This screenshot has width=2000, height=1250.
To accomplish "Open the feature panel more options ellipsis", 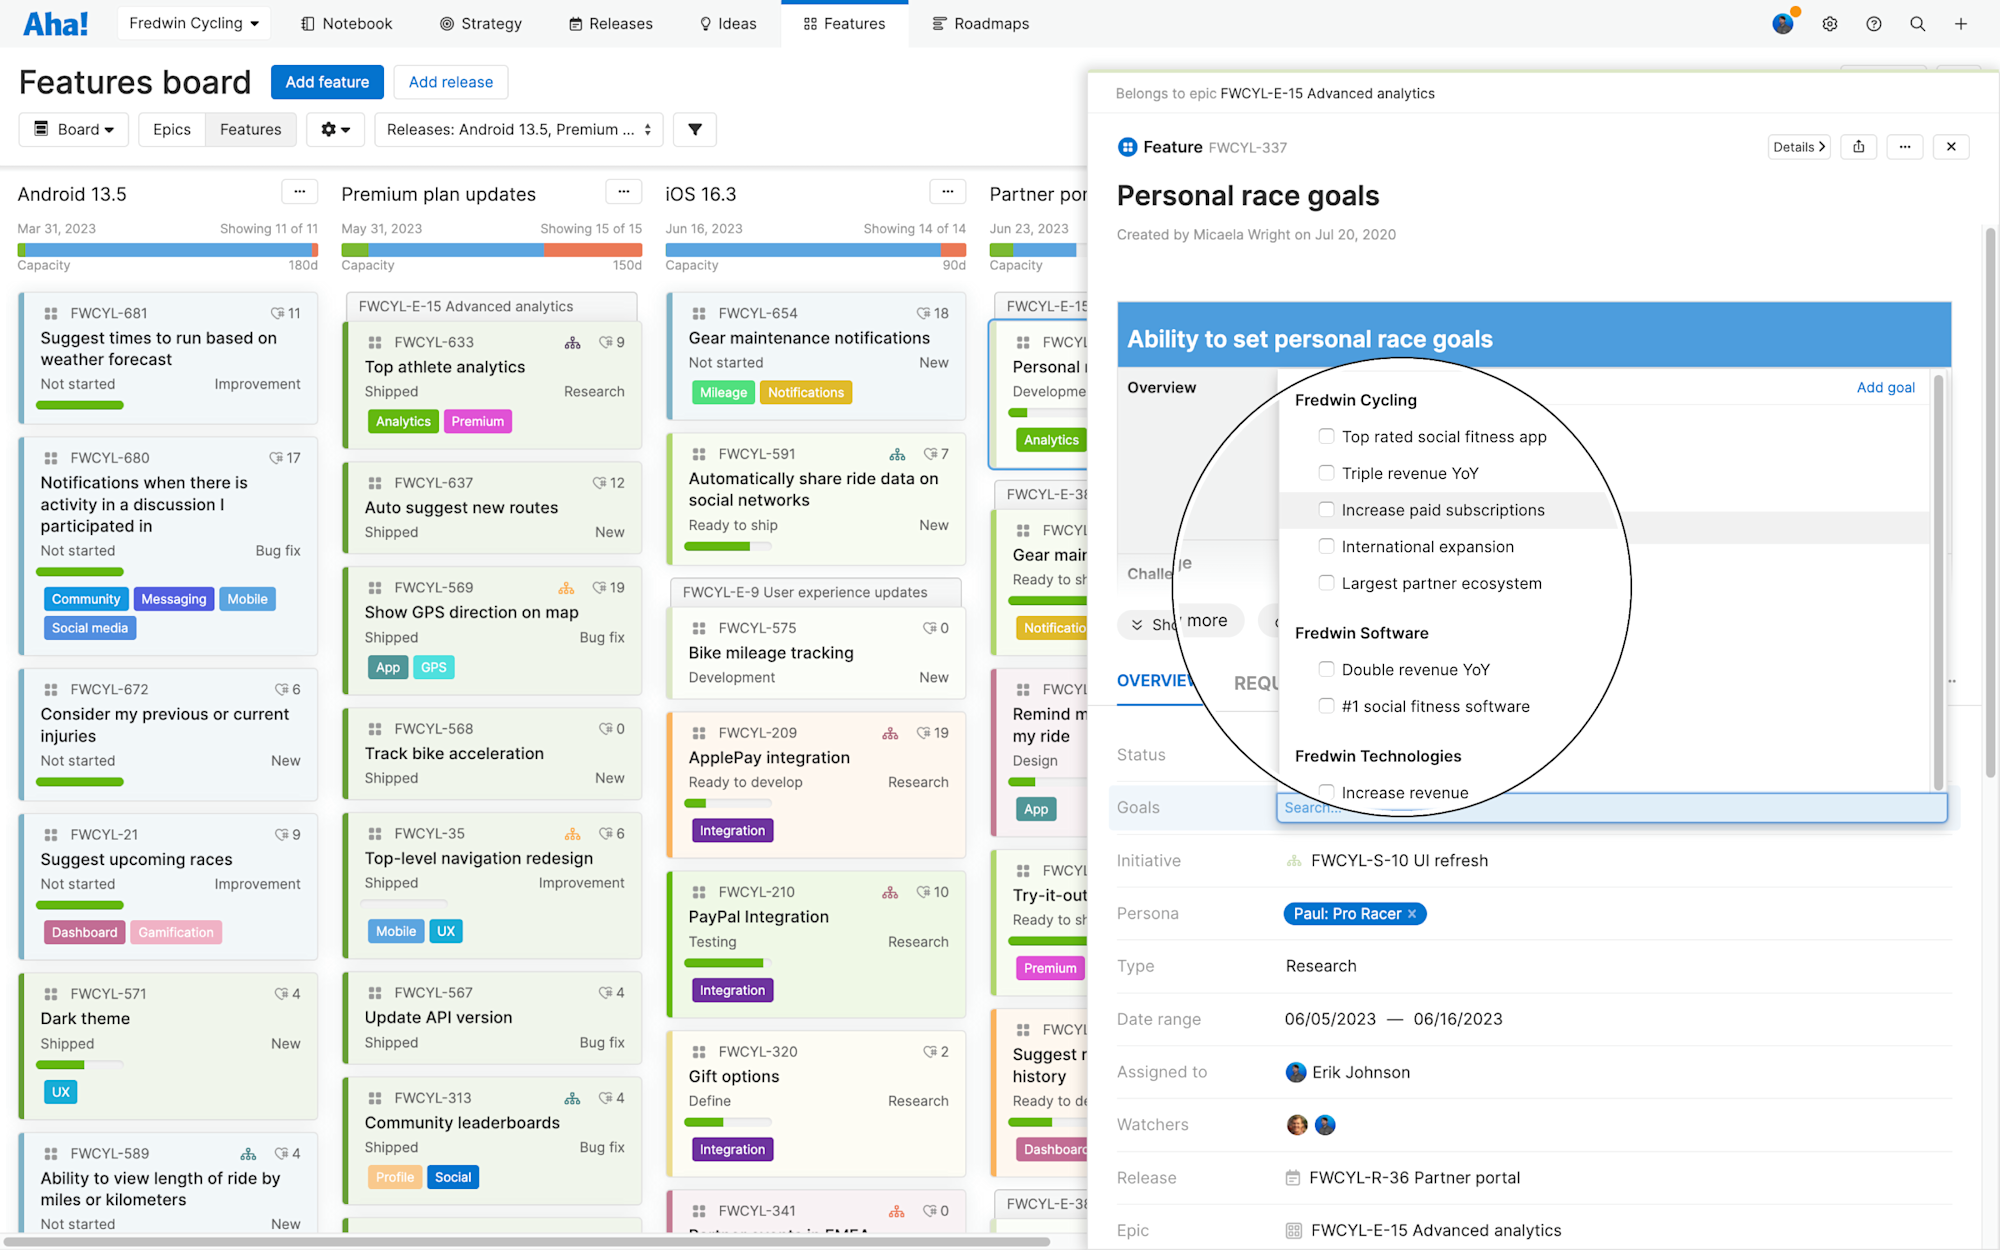I will (x=1905, y=147).
